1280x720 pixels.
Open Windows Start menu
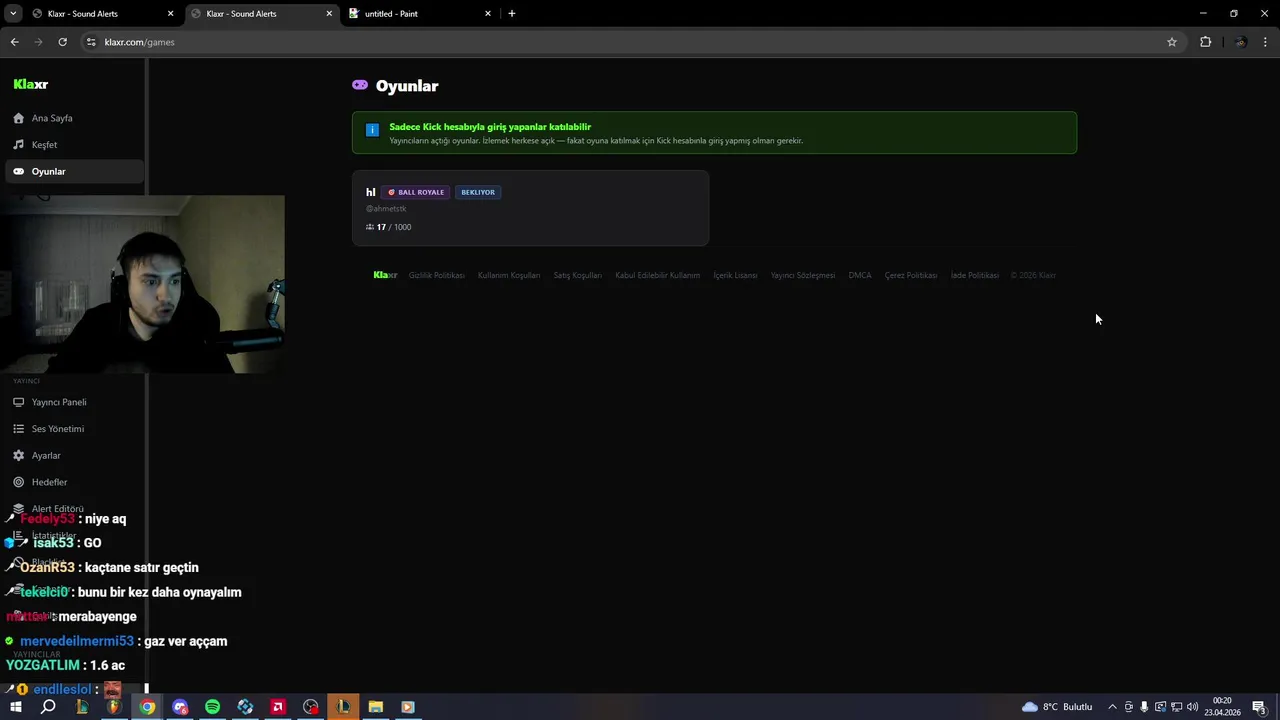tap(15, 707)
